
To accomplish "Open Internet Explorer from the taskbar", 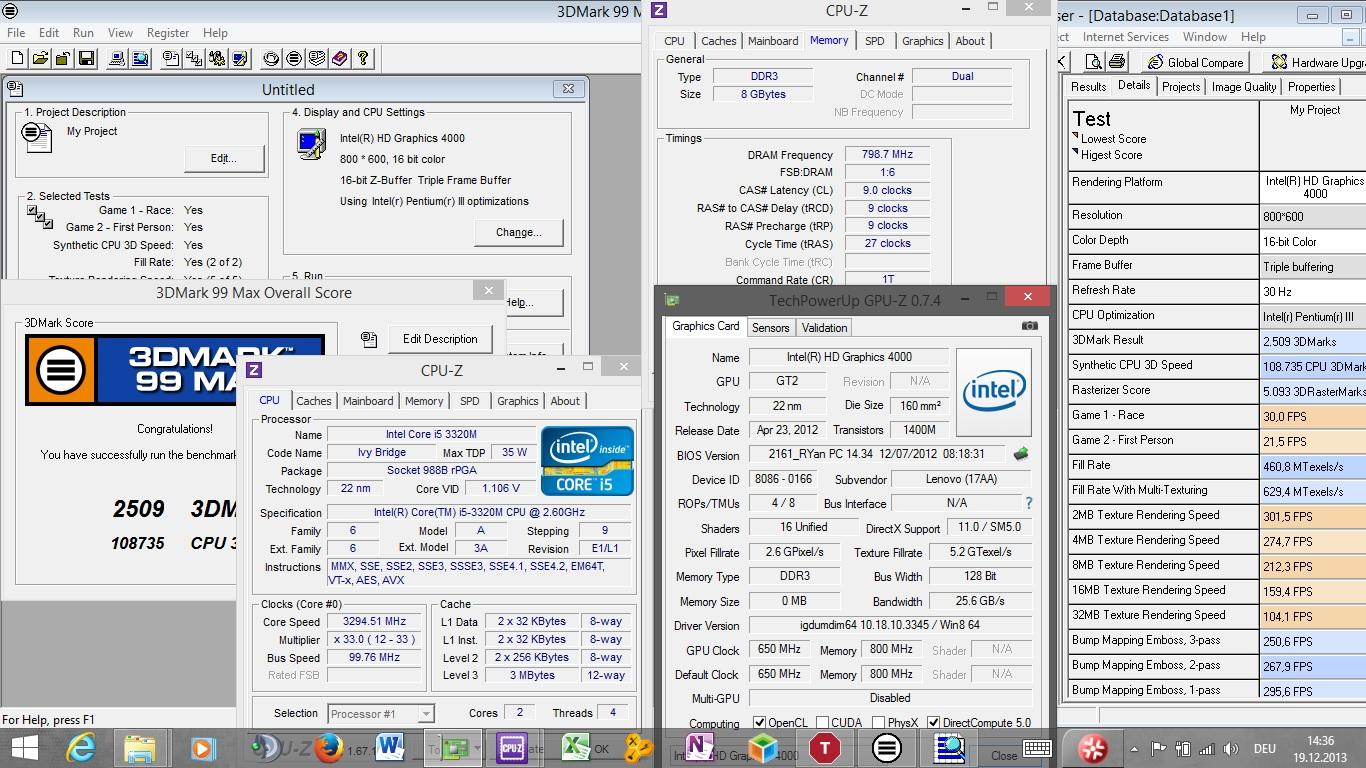I will pos(82,747).
